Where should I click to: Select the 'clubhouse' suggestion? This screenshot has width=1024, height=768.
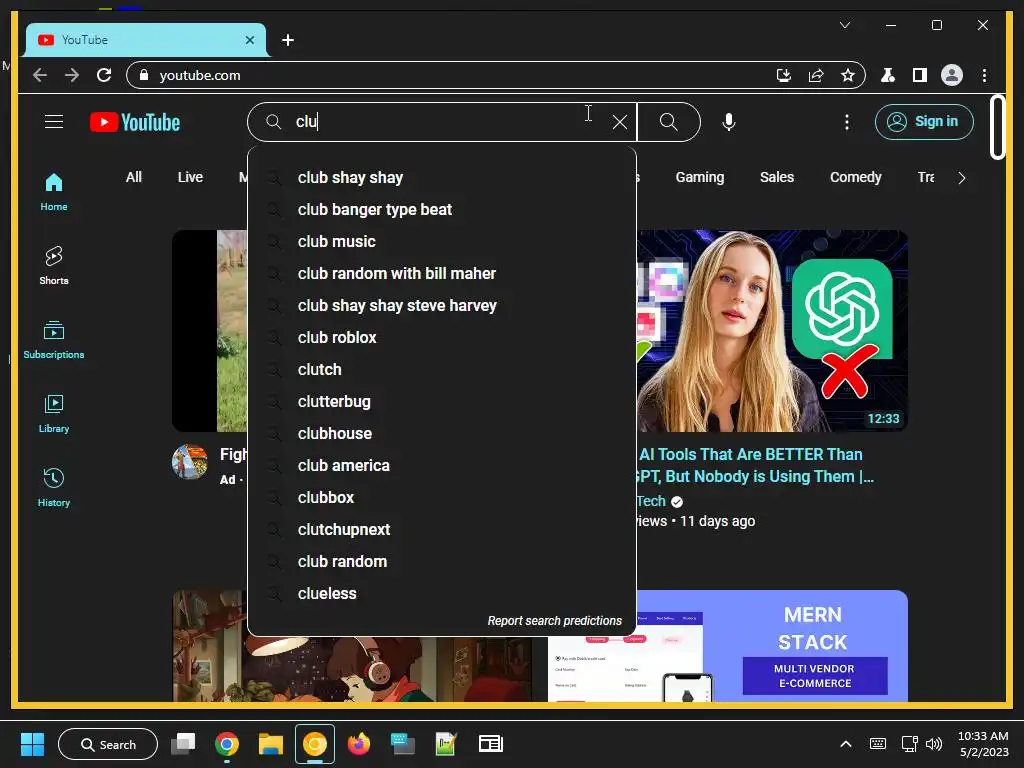click(x=442, y=434)
